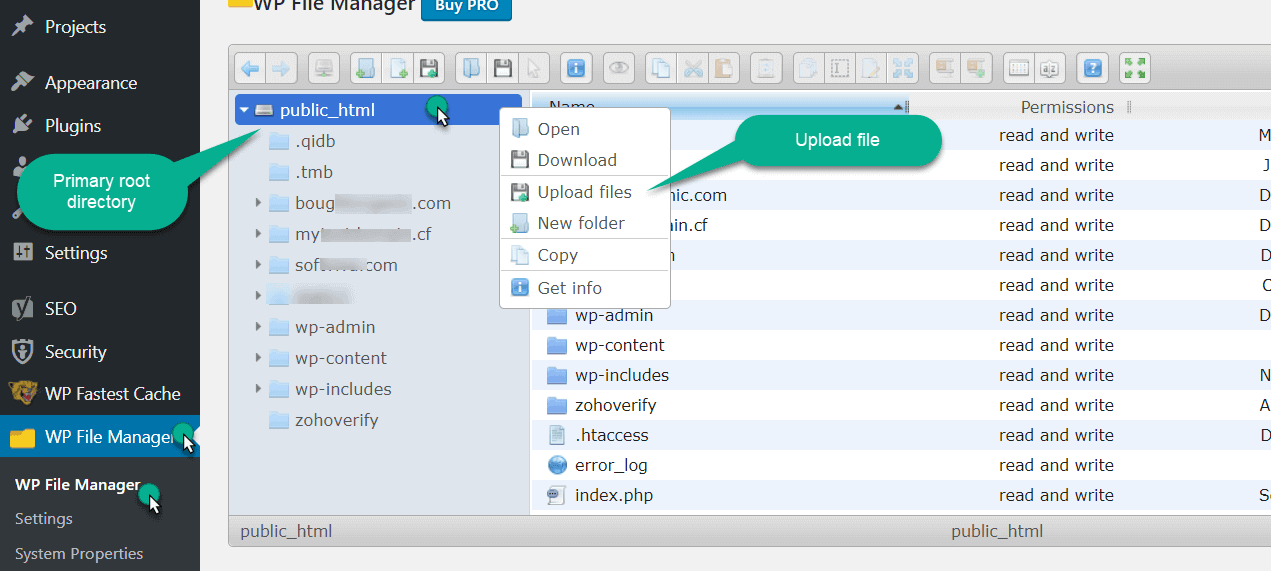The height and width of the screenshot is (571, 1271).
Task: Go forward using the toolbar Forward arrow
Action: pyautogui.click(x=280, y=68)
